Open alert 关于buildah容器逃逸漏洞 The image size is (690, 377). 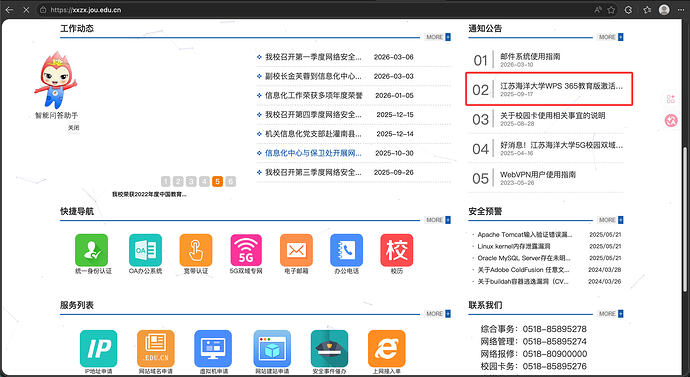(x=523, y=282)
